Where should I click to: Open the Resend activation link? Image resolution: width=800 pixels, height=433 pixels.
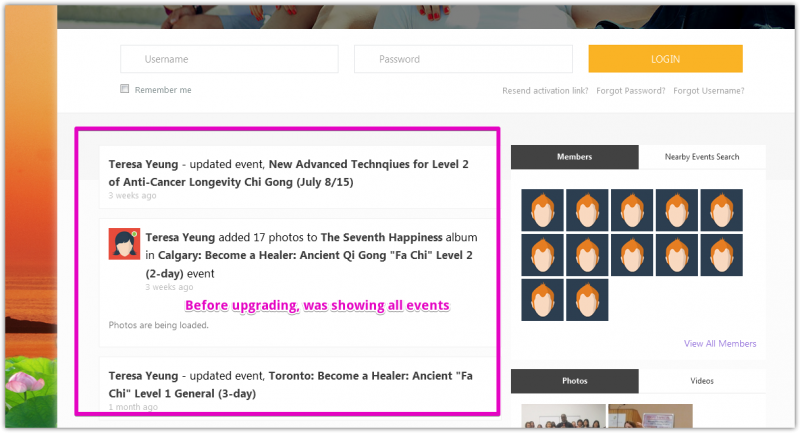coord(545,91)
